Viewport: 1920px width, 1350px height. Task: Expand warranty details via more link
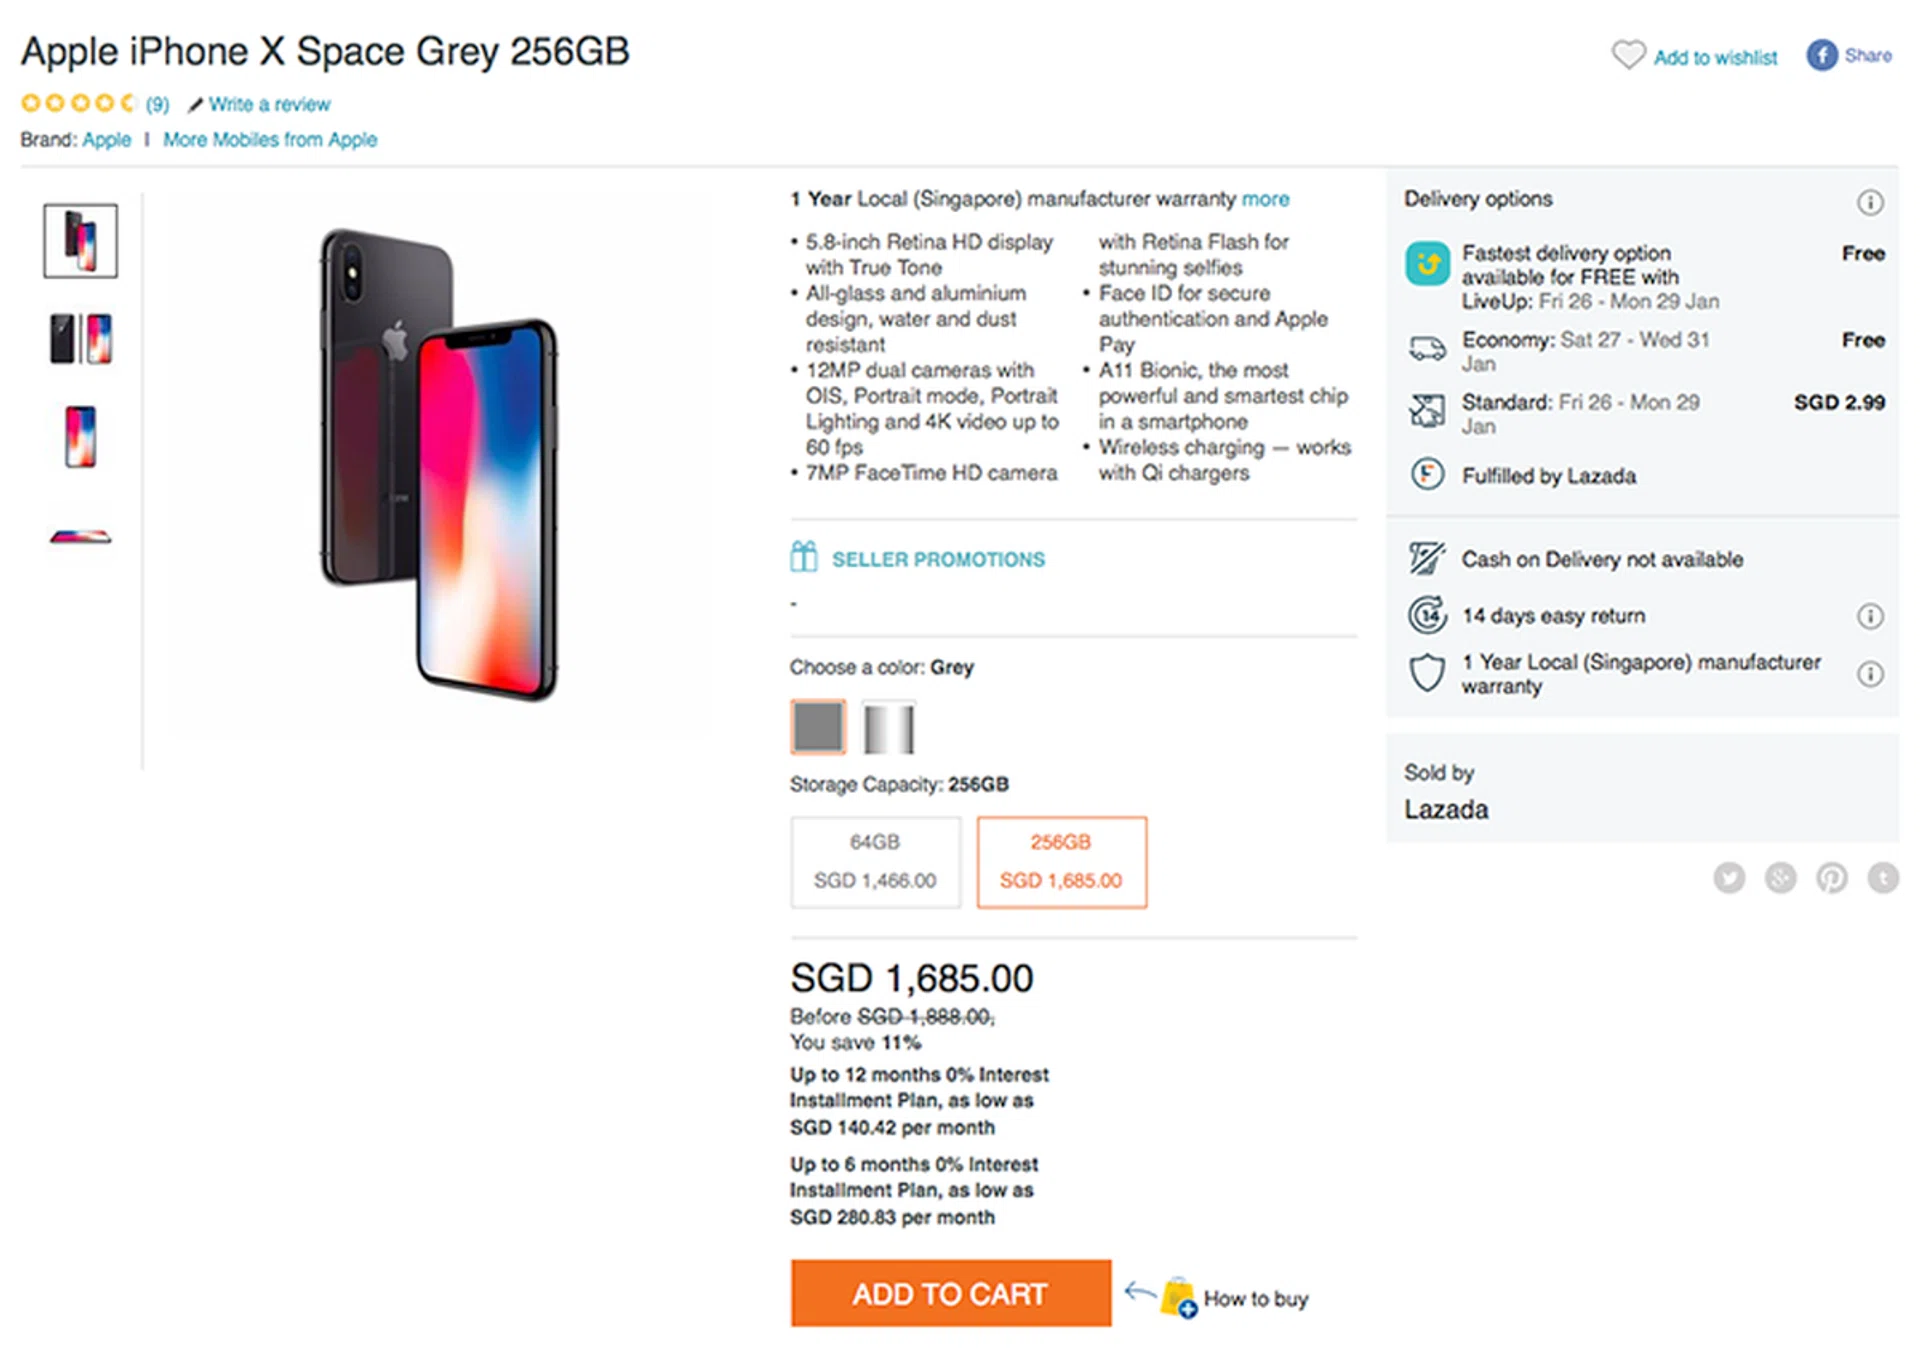click(x=1265, y=199)
